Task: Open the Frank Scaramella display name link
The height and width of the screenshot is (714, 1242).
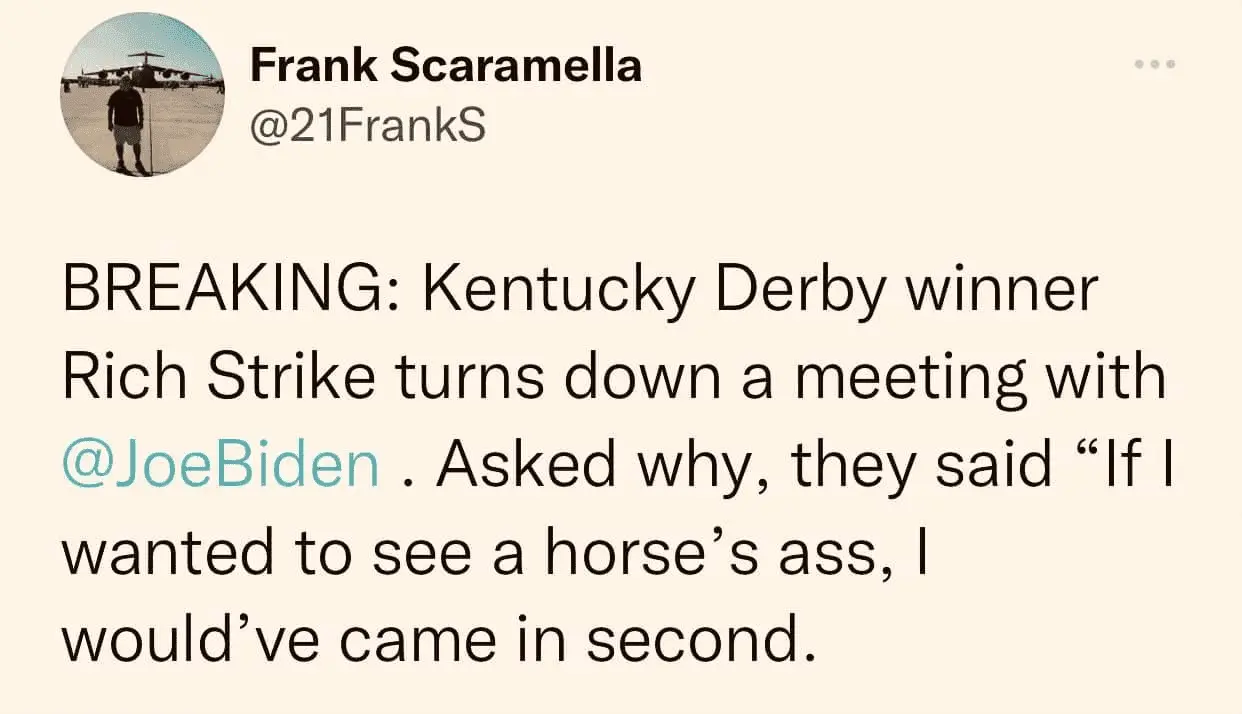Action: tap(445, 66)
